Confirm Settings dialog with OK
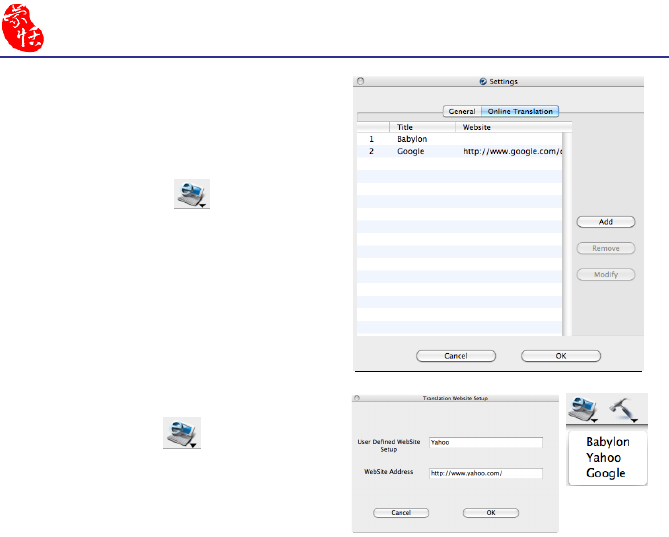The image size is (669, 537). (x=561, y=356)
